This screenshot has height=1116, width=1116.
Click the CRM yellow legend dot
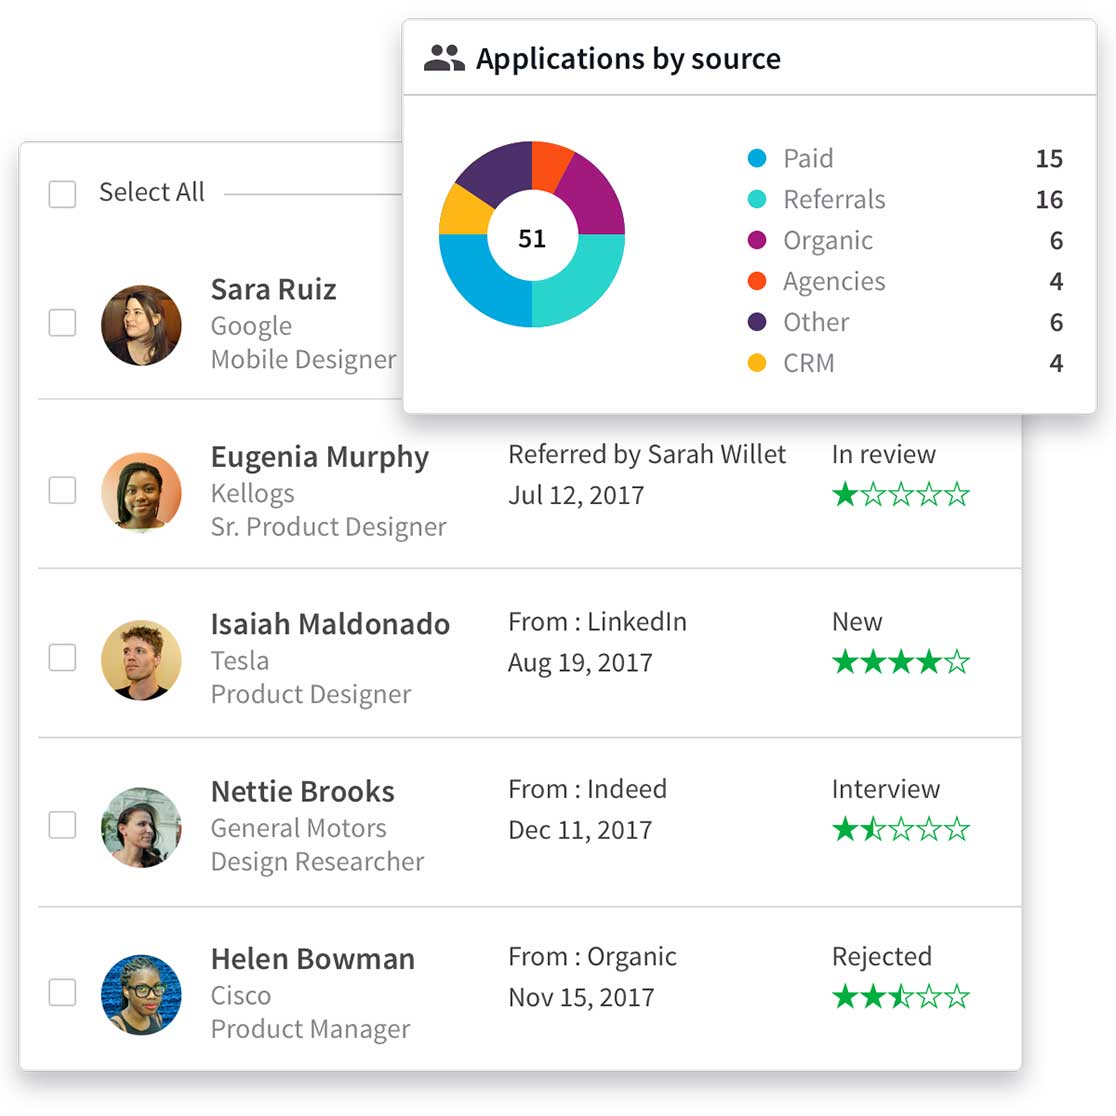point(757,363)
